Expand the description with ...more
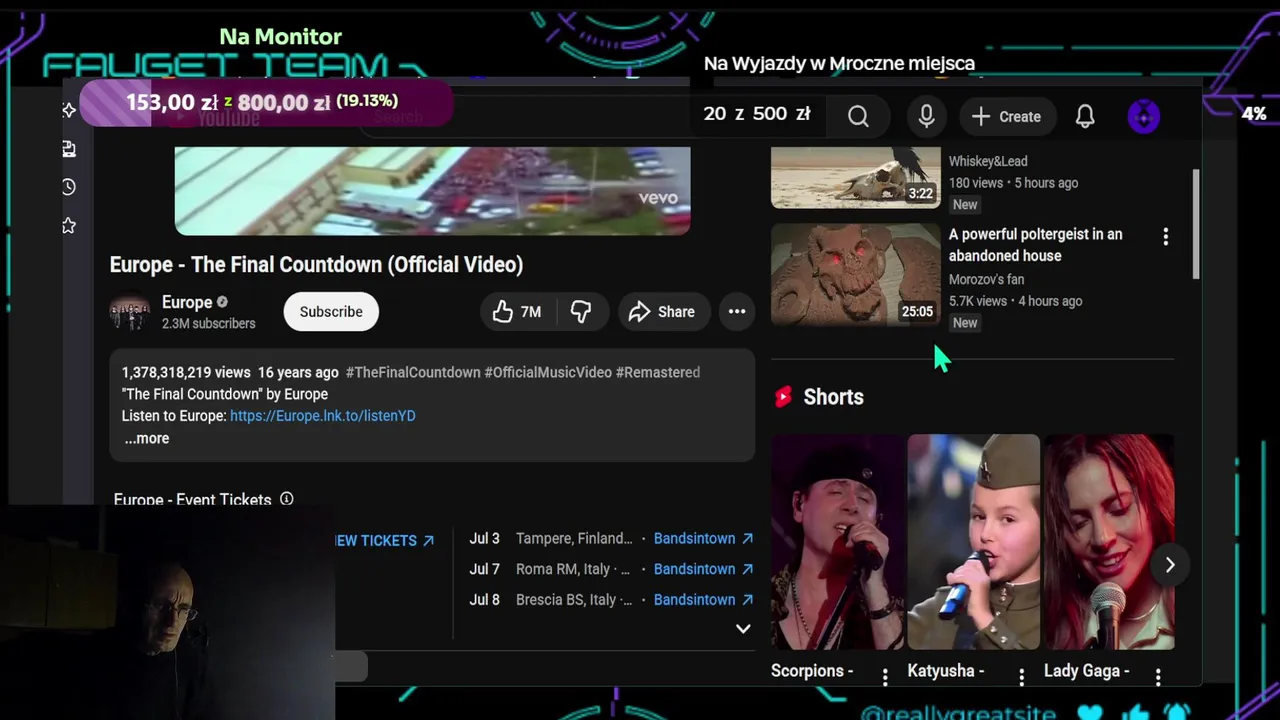The height and width of the screenshot is (720, 1280). [146, 438]
